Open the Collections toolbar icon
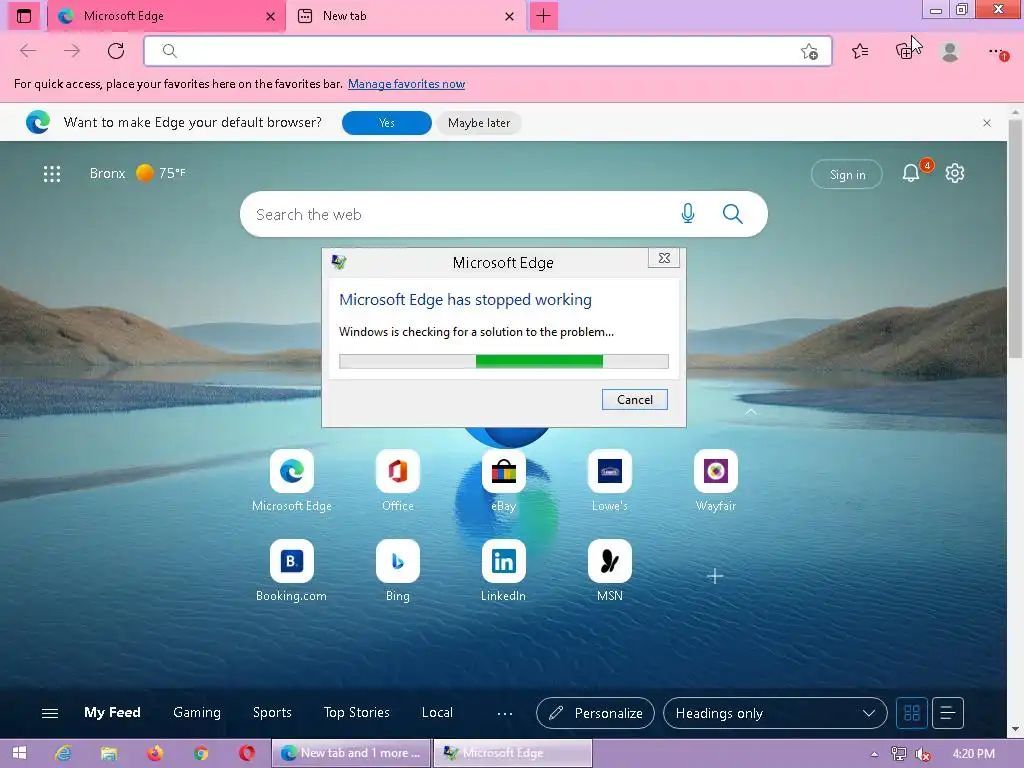The width and height of the screenshot is (1024, 768). (x=904, y=51)
